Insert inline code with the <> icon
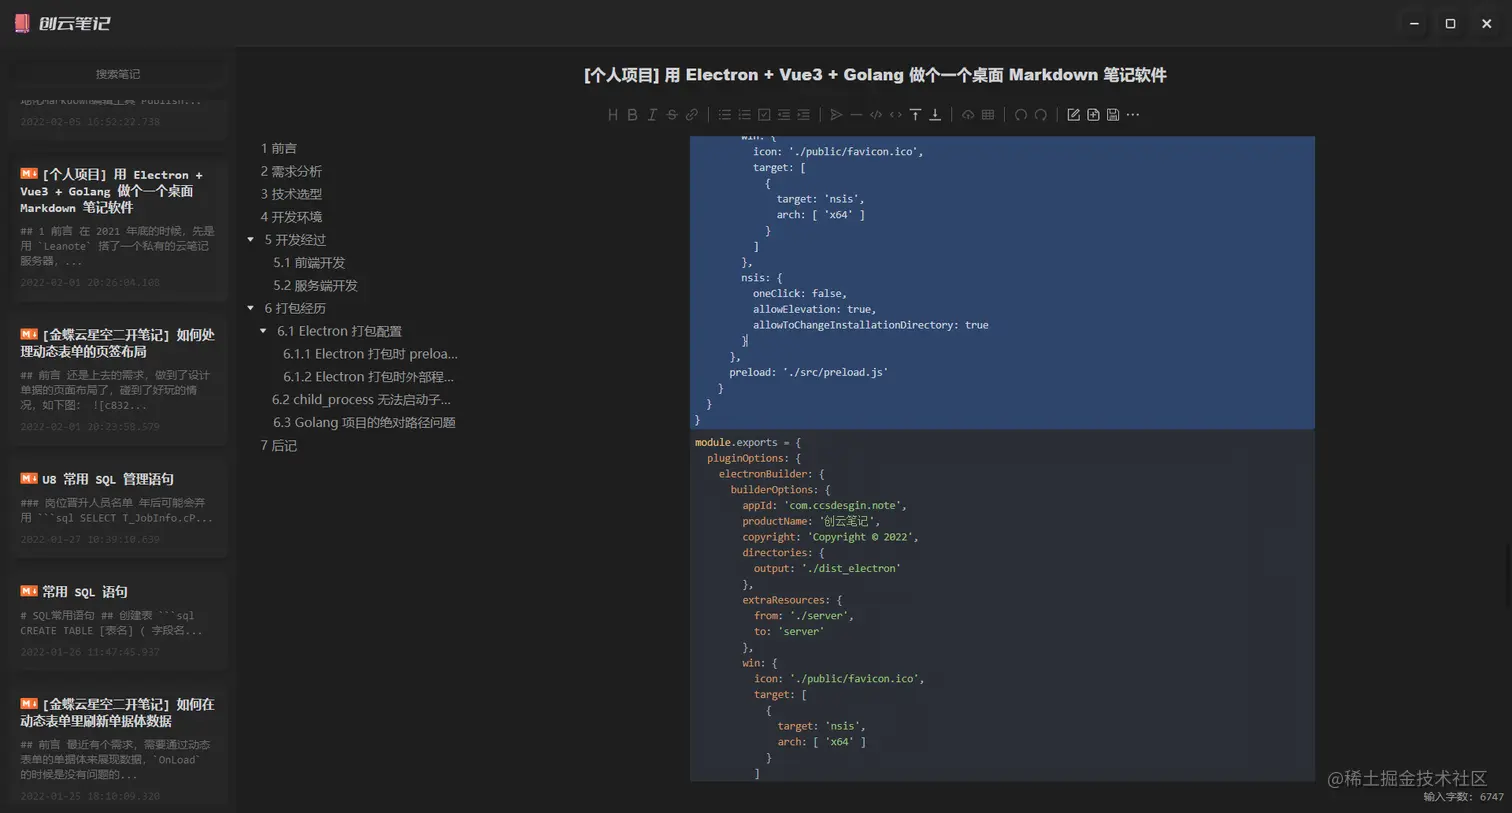This screenshot has height=813, width=1512. (896, 115)
